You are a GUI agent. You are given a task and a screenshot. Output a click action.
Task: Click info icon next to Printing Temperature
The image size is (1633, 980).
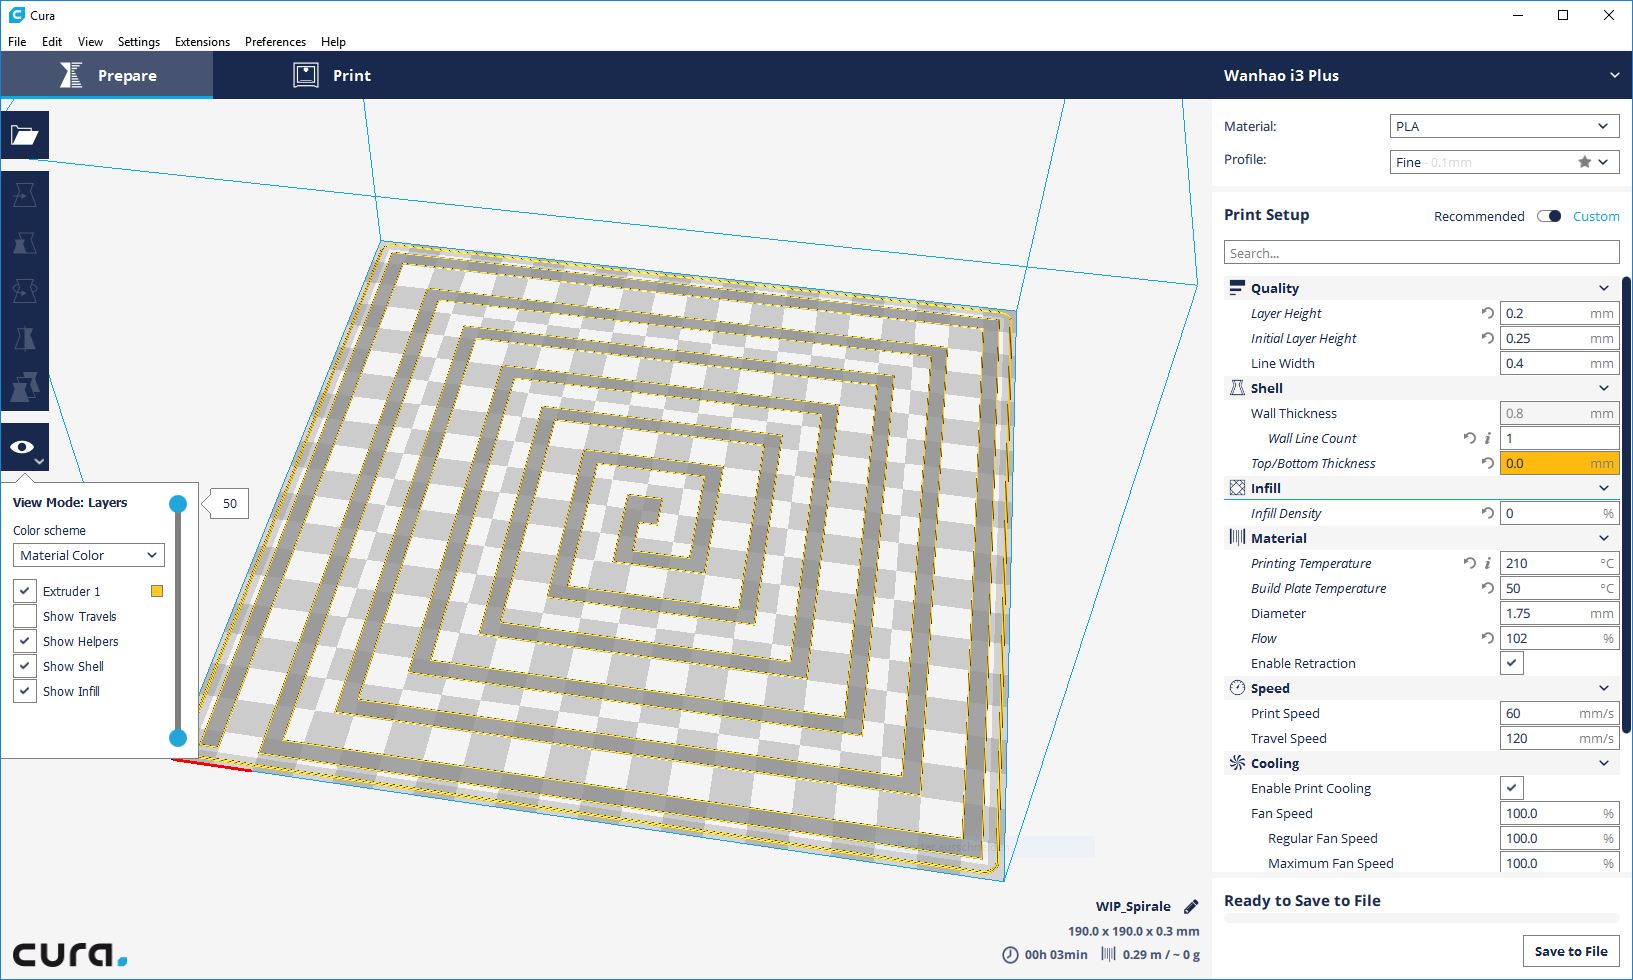pyautogui.click(x=1488, y=563)
